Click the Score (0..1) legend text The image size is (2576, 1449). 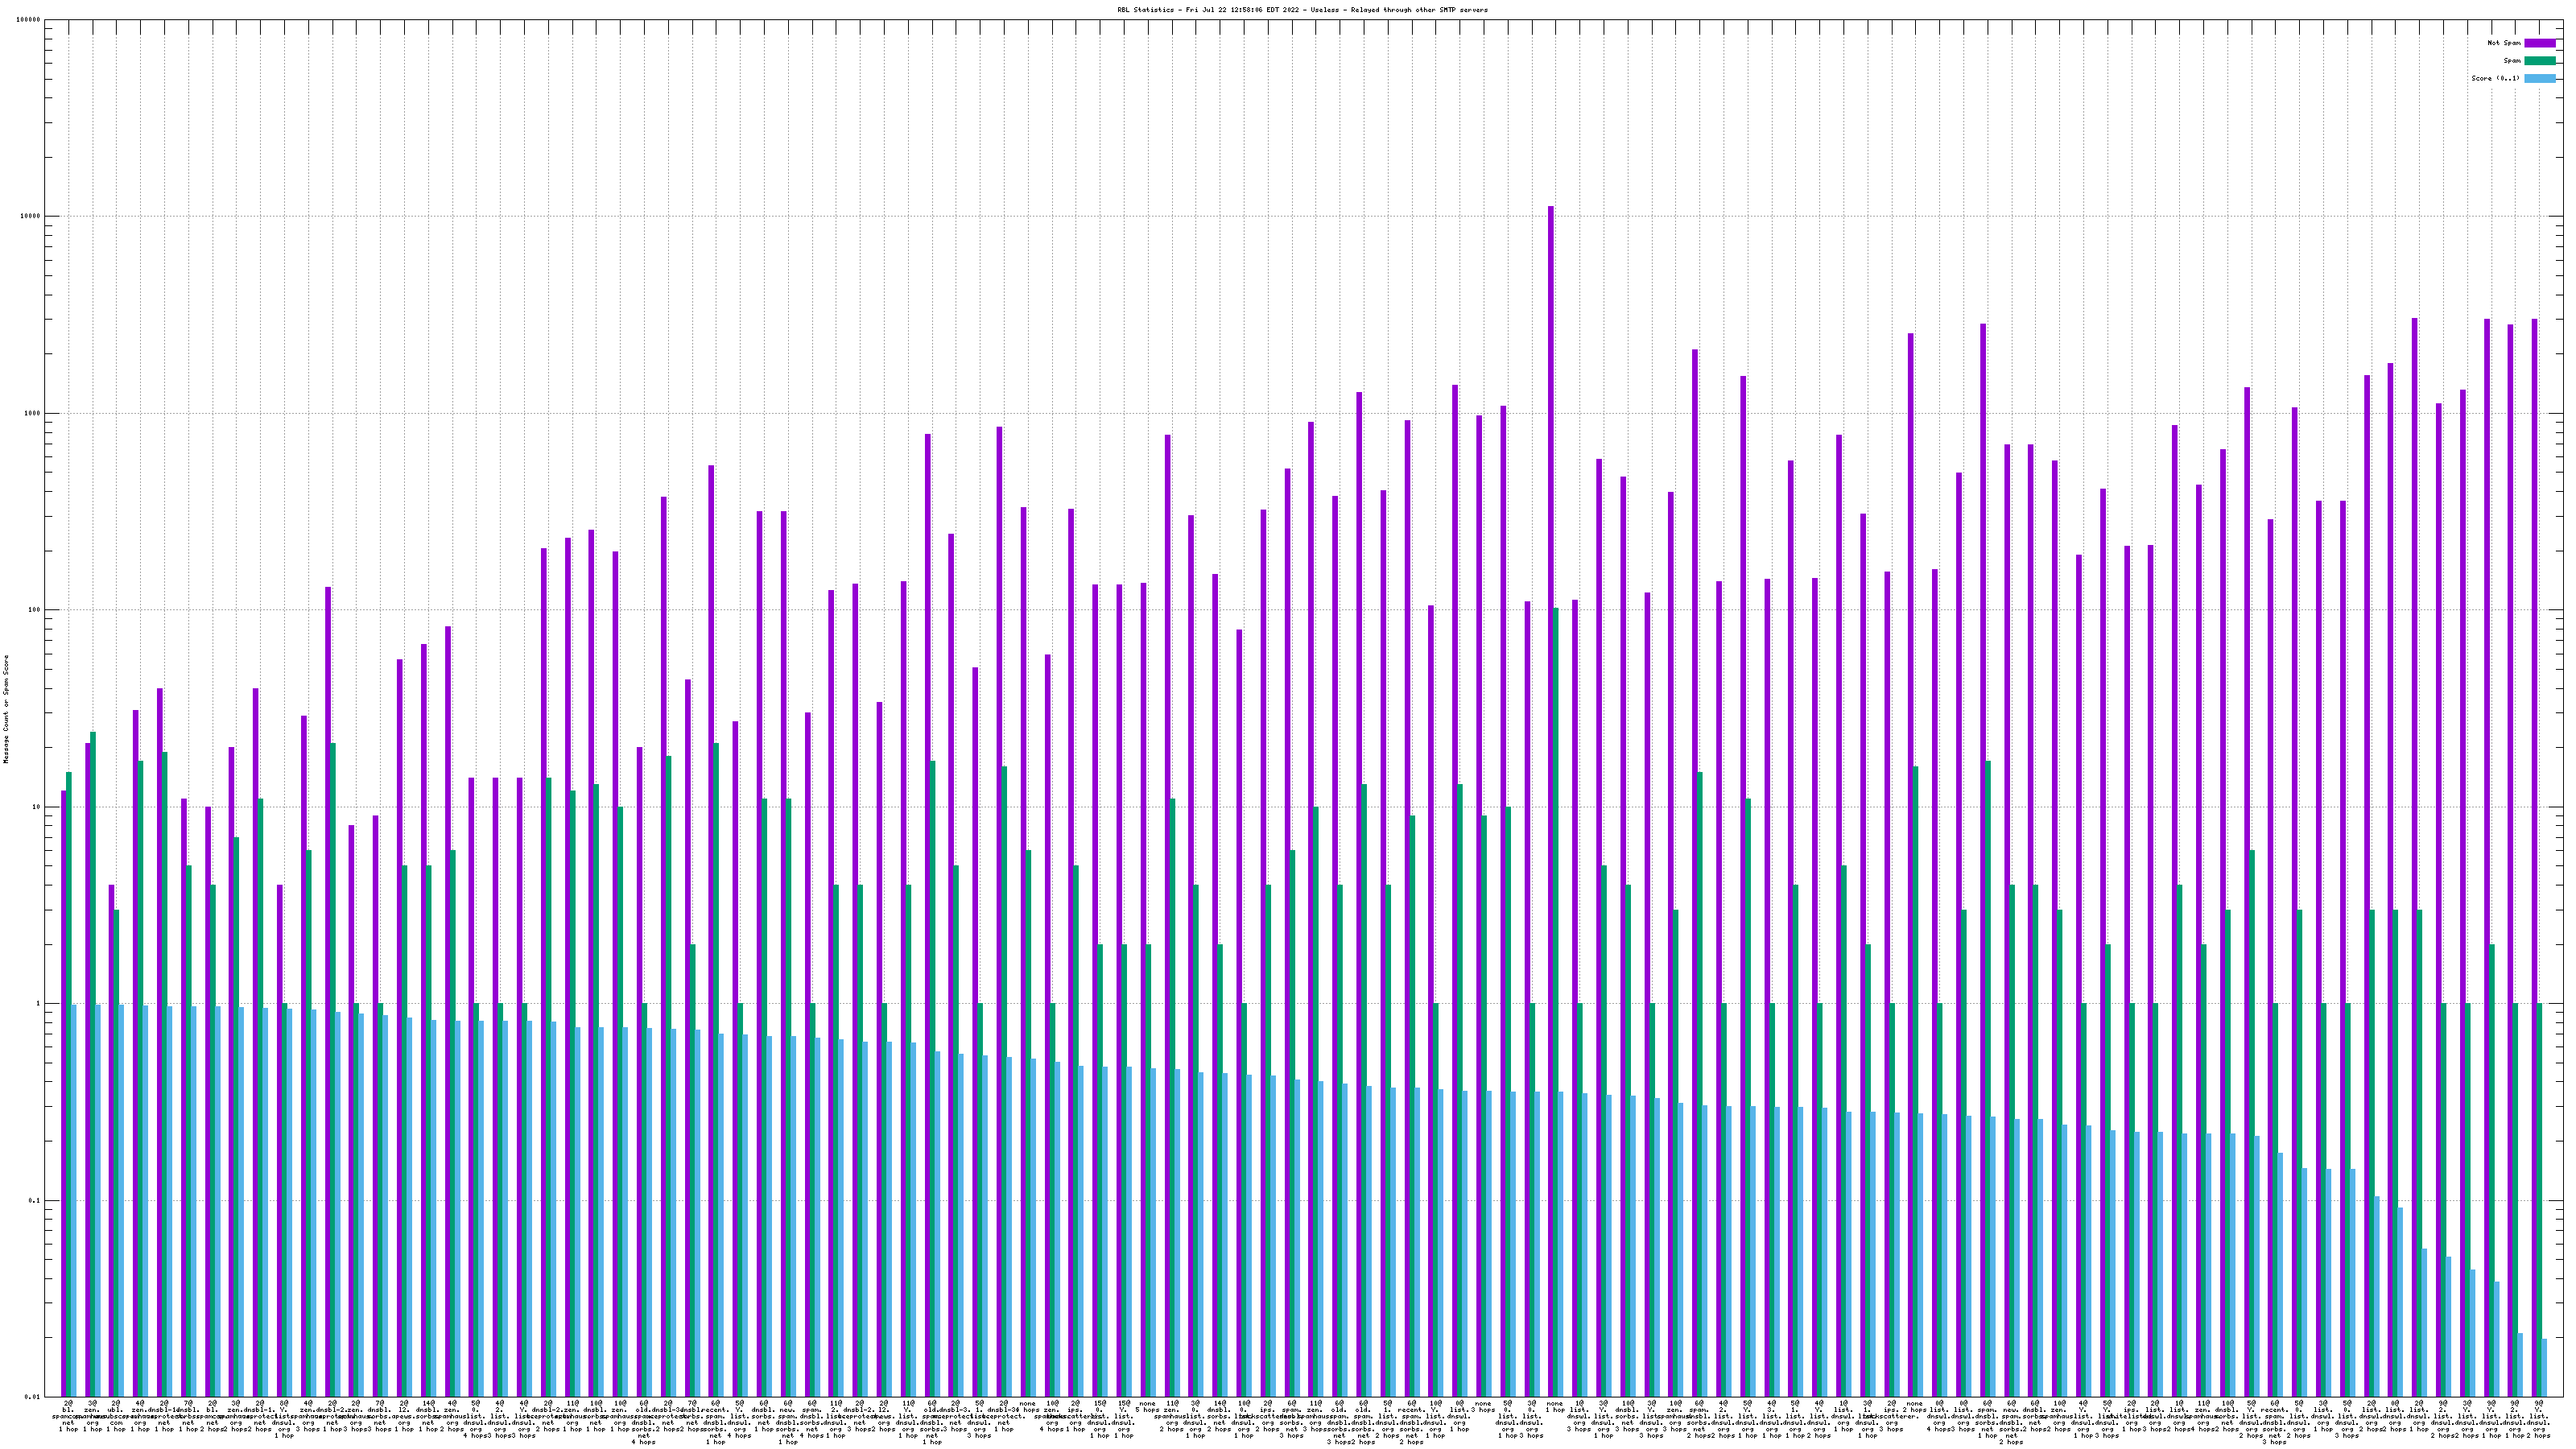[x=2495, y=78]
